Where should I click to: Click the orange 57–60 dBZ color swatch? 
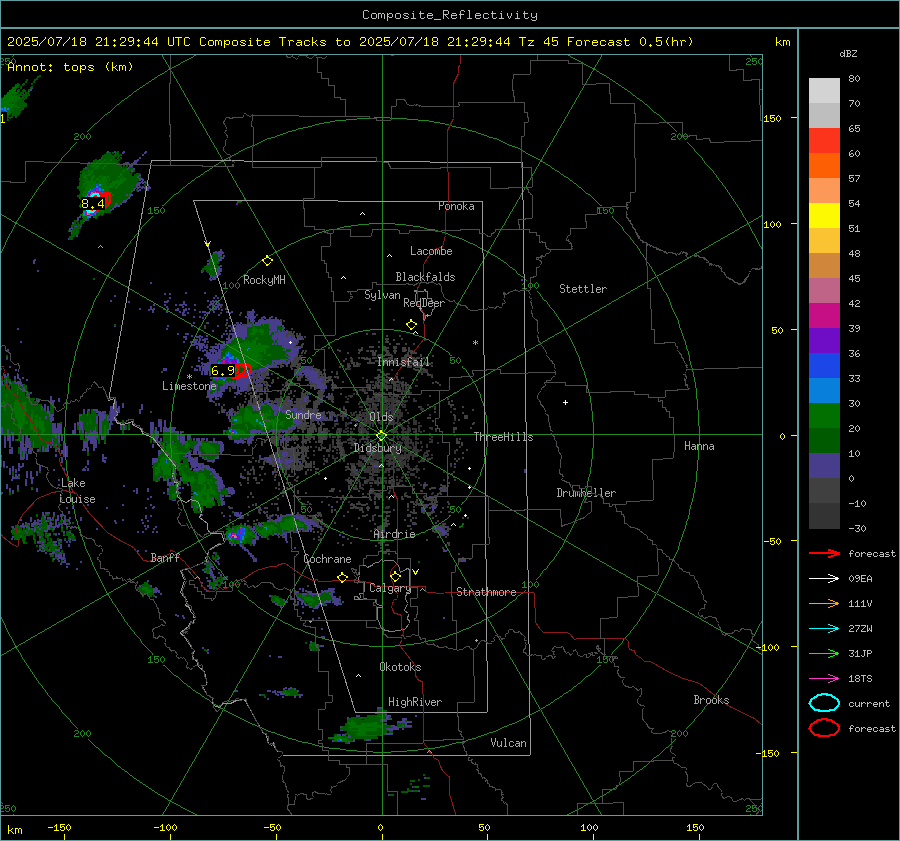click(x=824, y=166)
